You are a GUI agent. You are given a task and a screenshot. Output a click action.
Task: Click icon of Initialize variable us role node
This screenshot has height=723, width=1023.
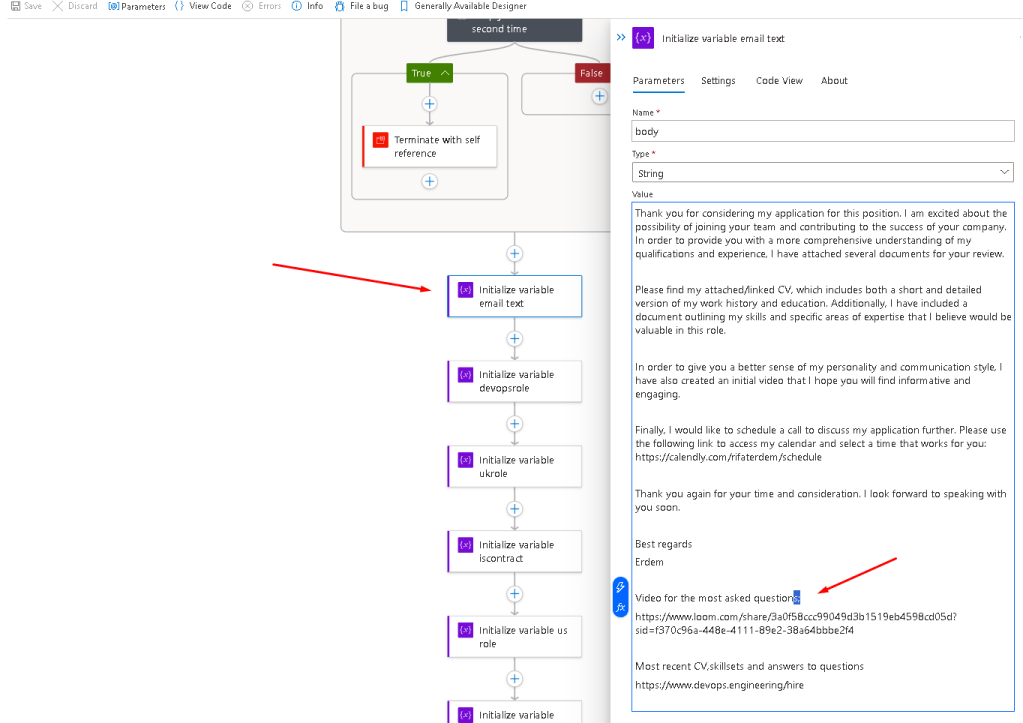pyautogui.click(x=465, y=630)
